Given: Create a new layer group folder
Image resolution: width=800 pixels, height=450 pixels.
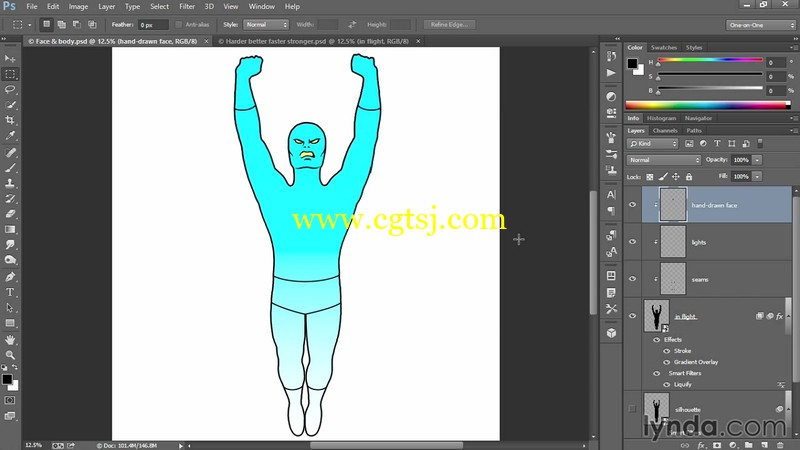Looking at the screenshot, I should coord(748,445).
